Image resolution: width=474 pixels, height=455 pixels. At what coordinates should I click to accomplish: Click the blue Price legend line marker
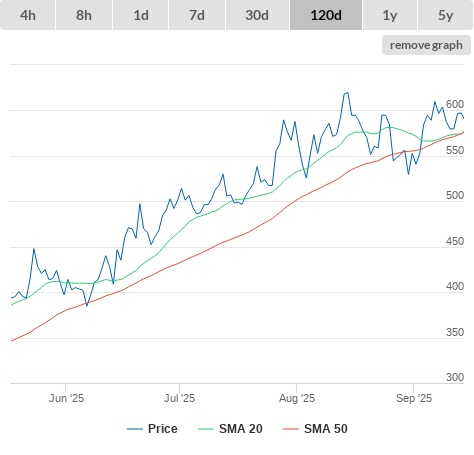coord(135,429)
